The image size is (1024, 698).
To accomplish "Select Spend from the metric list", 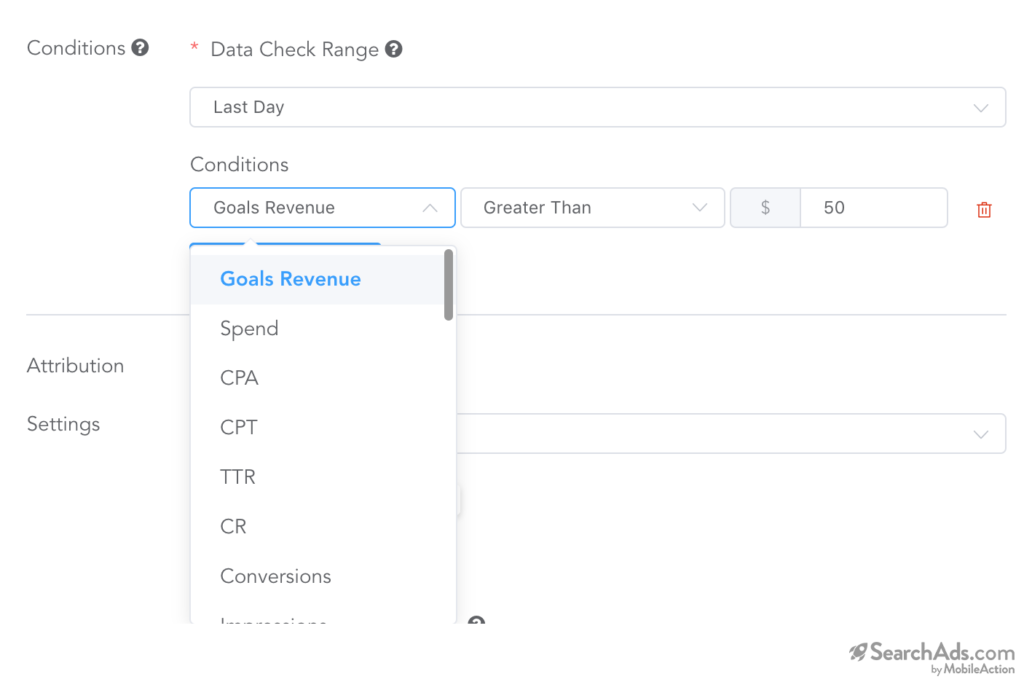I will [x=249, y=329].
